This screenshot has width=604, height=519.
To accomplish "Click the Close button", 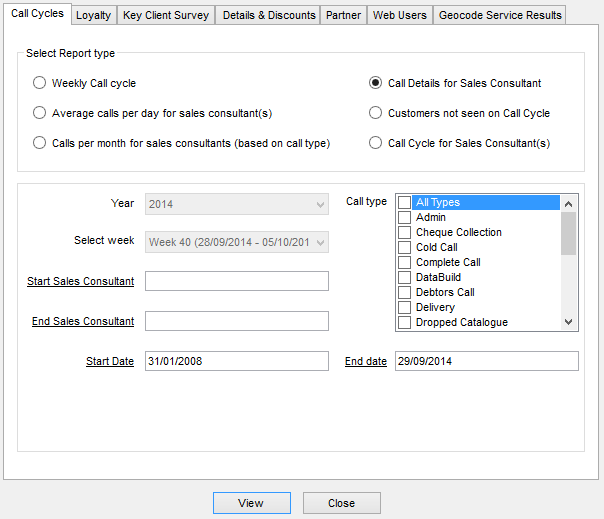I will tap(341, 503).
